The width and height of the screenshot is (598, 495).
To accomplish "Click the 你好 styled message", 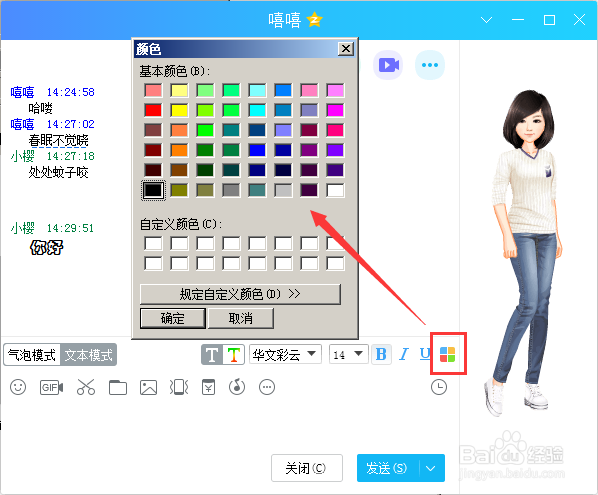I will click(47, 248).
